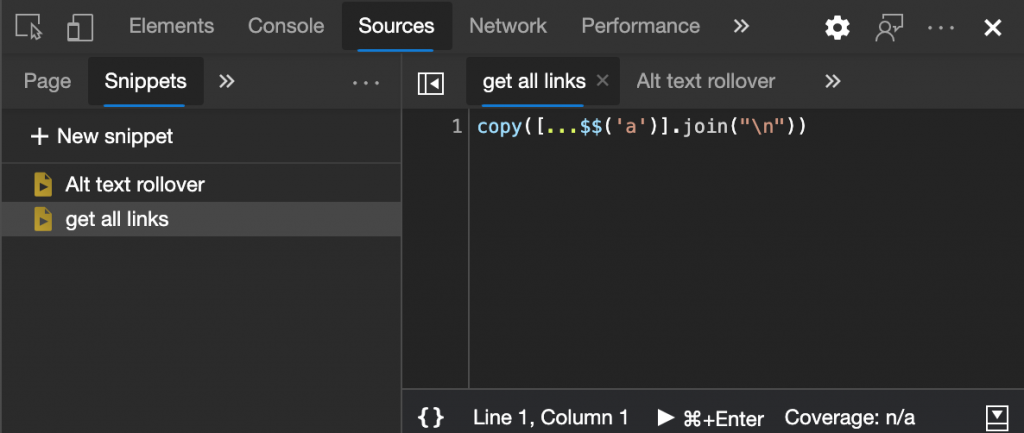Activate the inspect element picker icon

(28, 27)
